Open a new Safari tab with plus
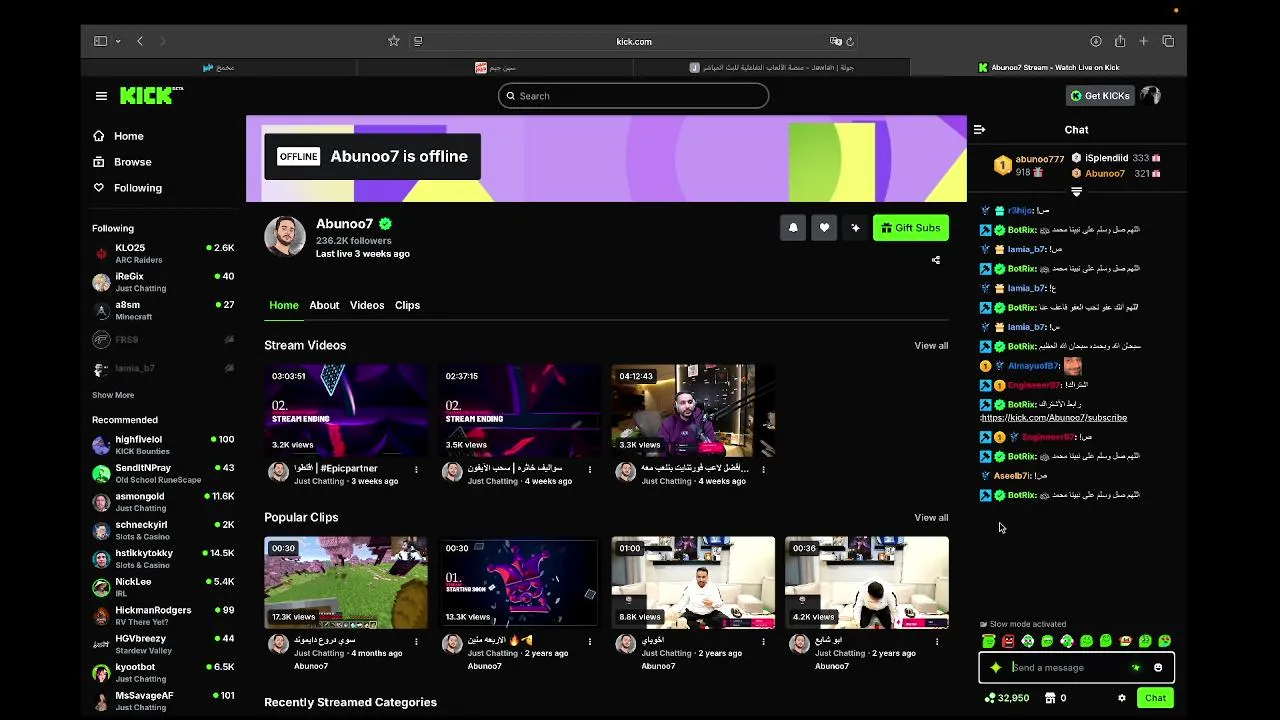The width and height of the screenshot is (1280, 720). coord(1144,41)
